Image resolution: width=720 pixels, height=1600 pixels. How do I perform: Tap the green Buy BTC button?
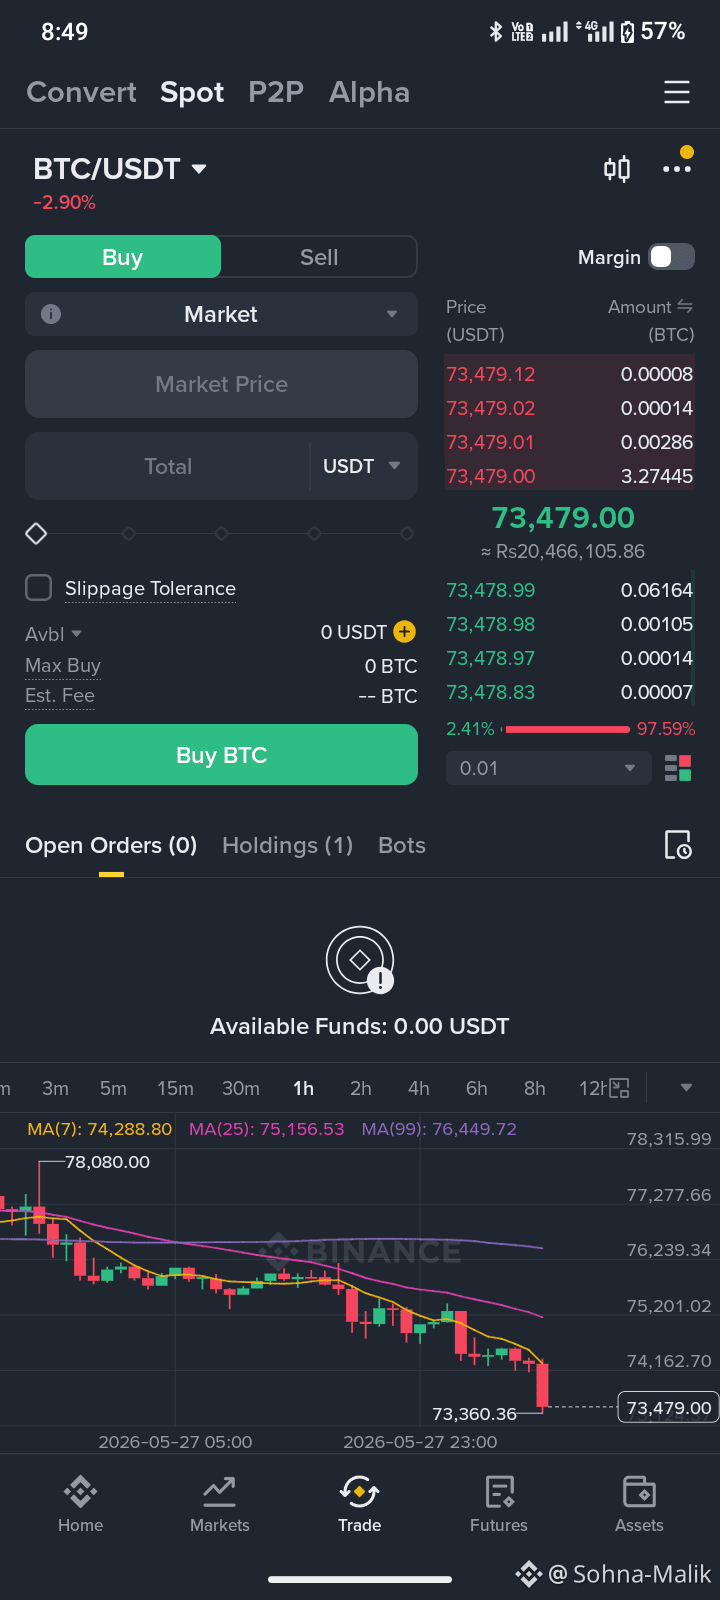coord(221,755)
